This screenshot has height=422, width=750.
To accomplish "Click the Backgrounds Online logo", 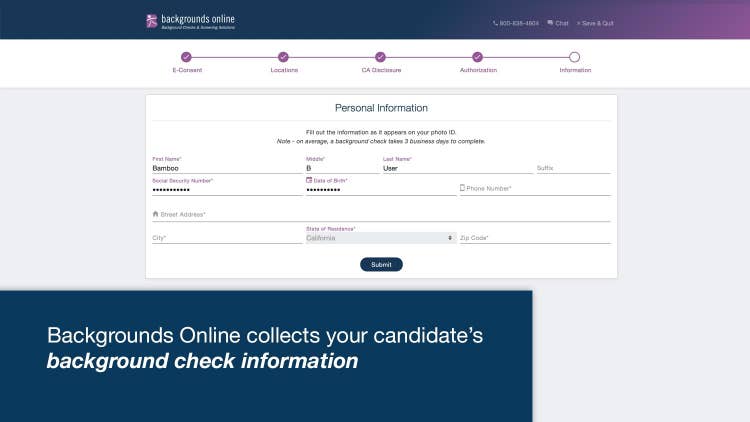I will tap(190, 21).
